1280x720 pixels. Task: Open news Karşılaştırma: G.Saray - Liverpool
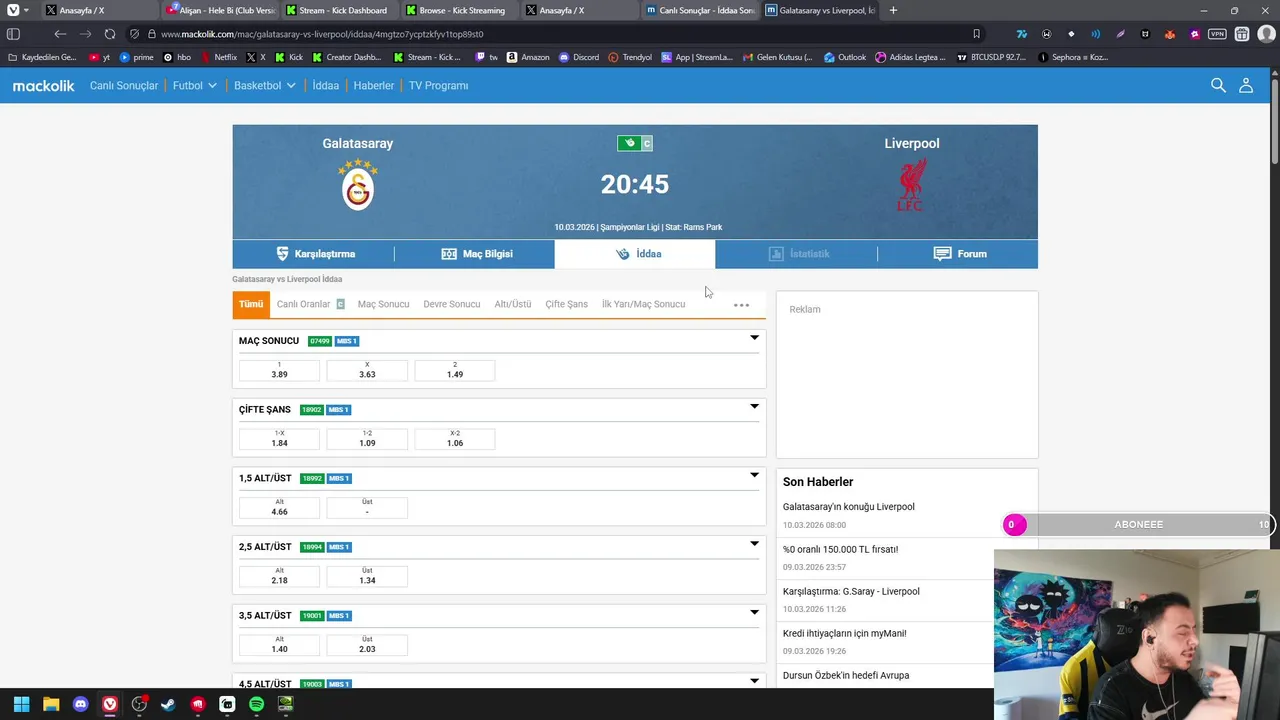tap(851, 591)
